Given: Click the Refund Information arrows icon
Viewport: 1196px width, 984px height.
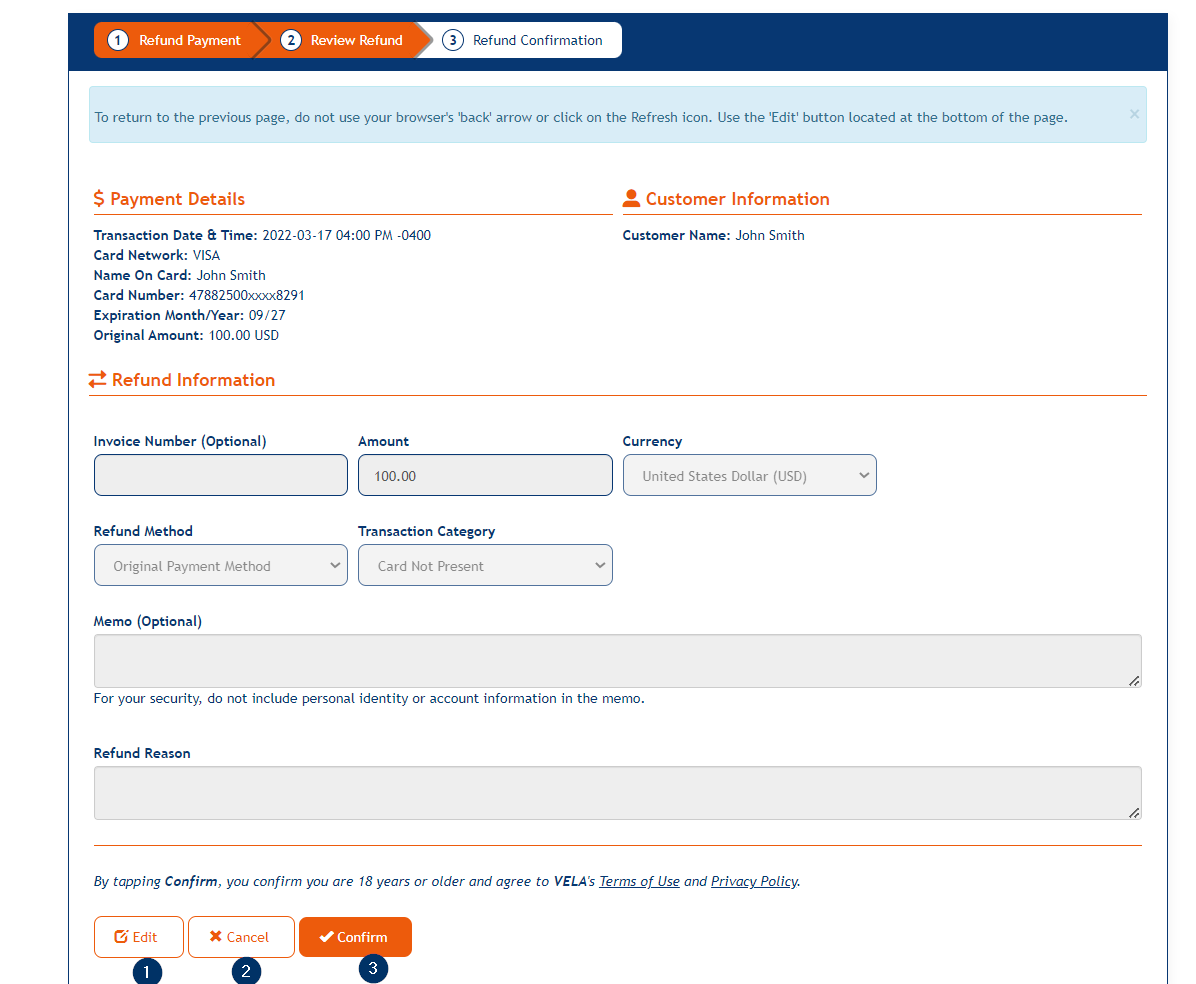Looking at the screenshot, I should pyautogui.click(x=98, y=380).
